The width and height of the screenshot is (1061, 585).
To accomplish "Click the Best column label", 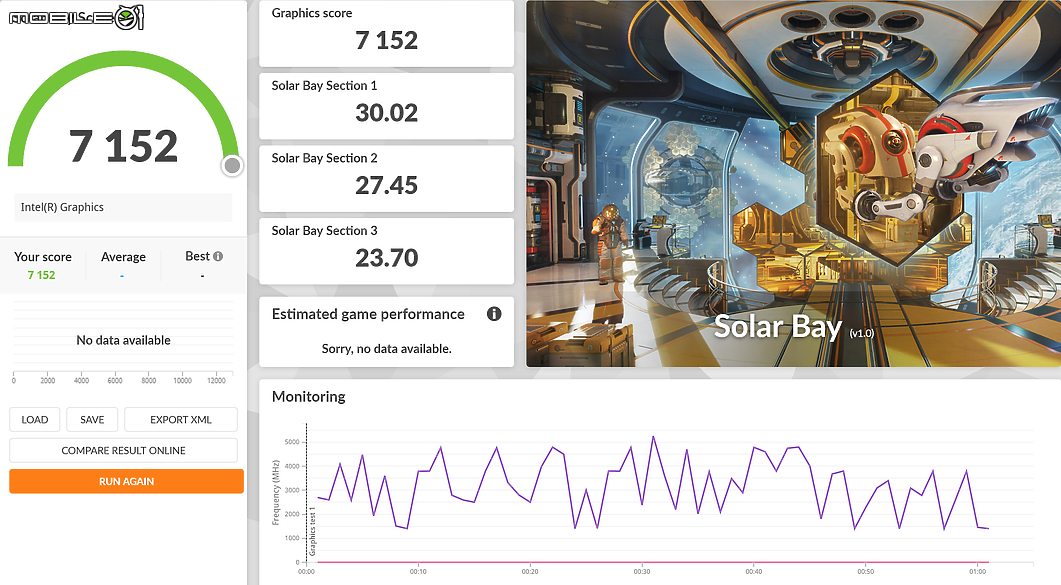I will [198, 256].
